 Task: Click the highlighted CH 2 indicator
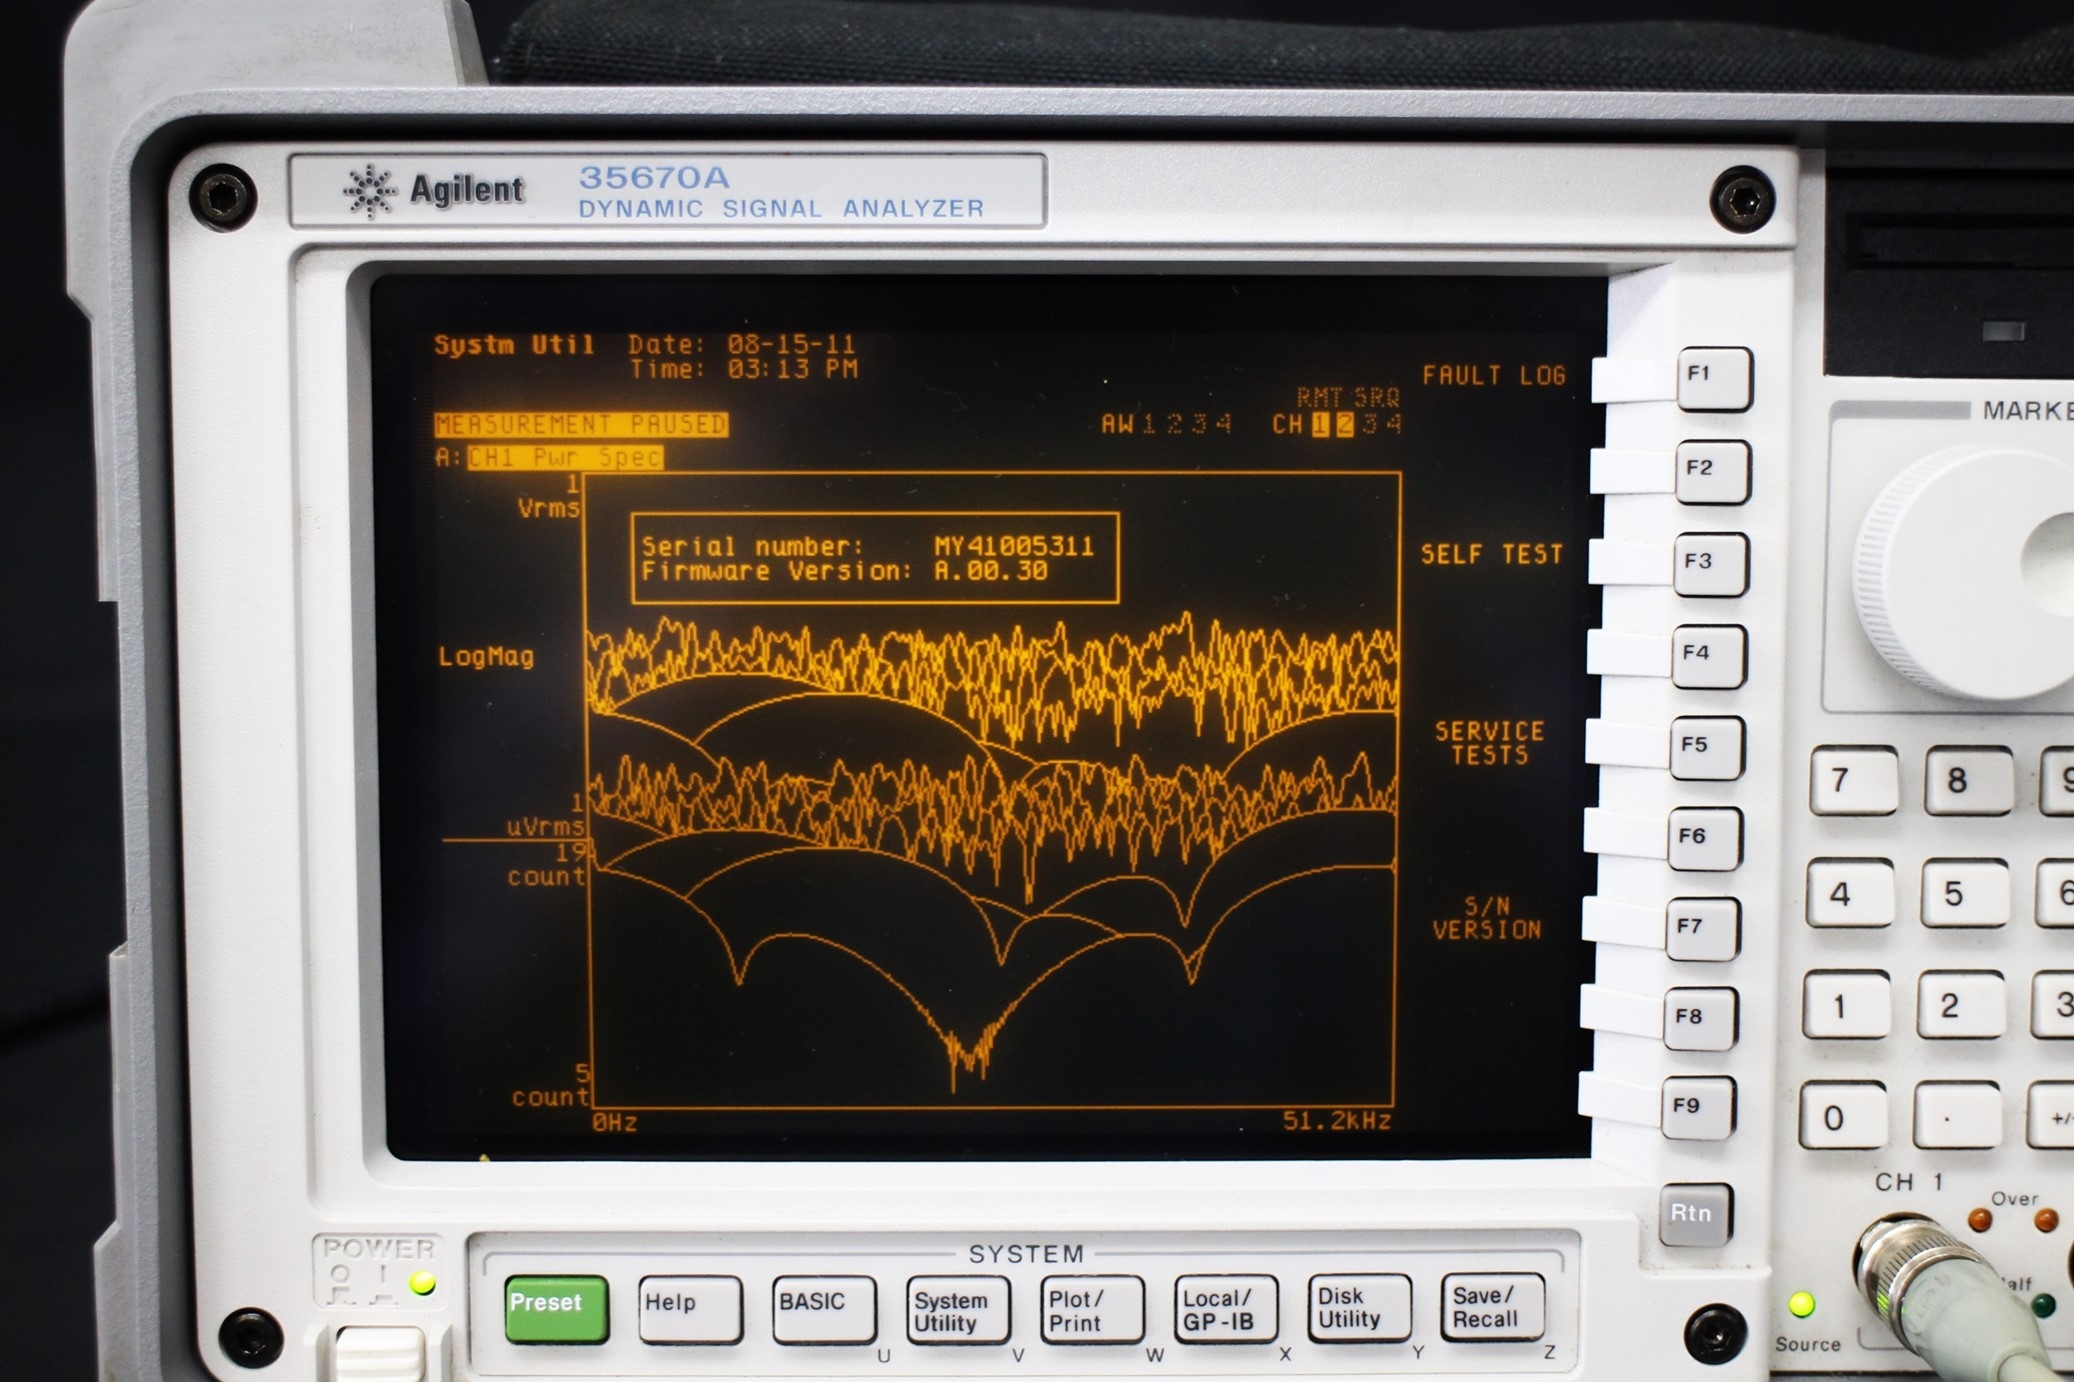click(x=1345, y=424)
